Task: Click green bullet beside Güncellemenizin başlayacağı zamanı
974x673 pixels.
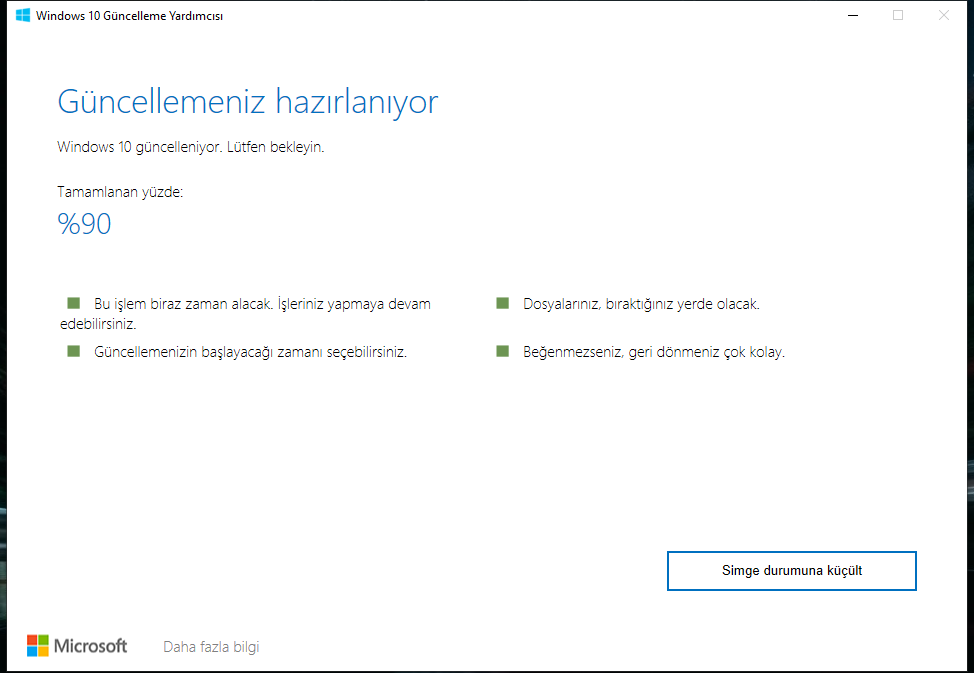Action: 73,351
